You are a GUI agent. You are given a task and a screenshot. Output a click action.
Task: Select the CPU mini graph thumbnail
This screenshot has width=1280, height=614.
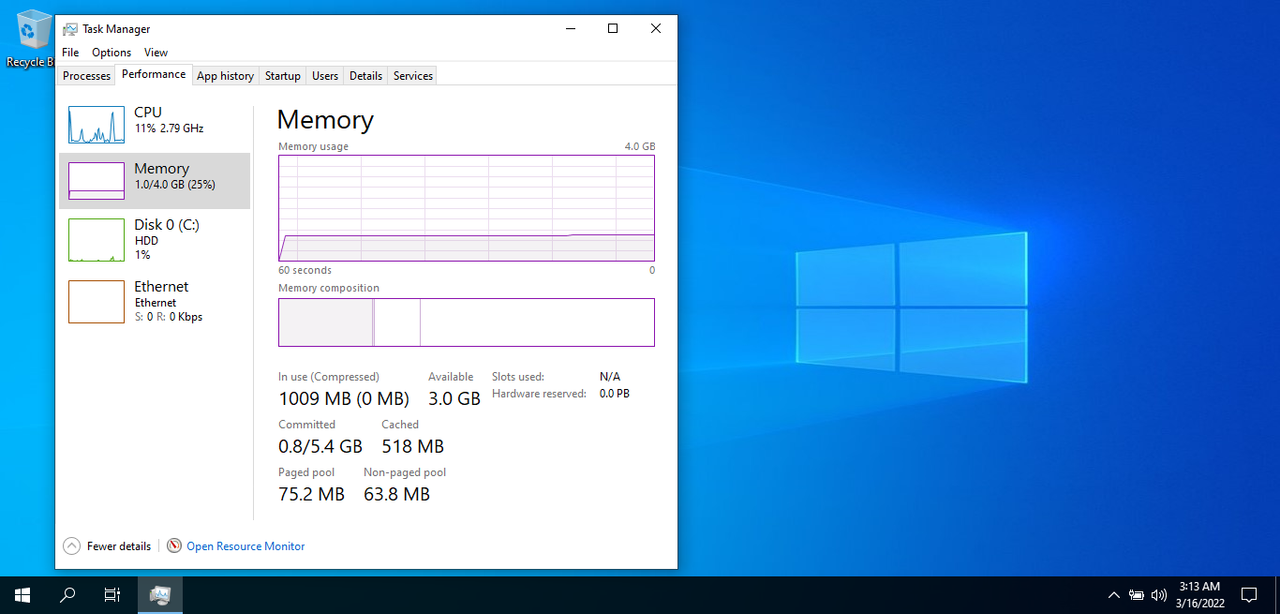click(96, 124)
